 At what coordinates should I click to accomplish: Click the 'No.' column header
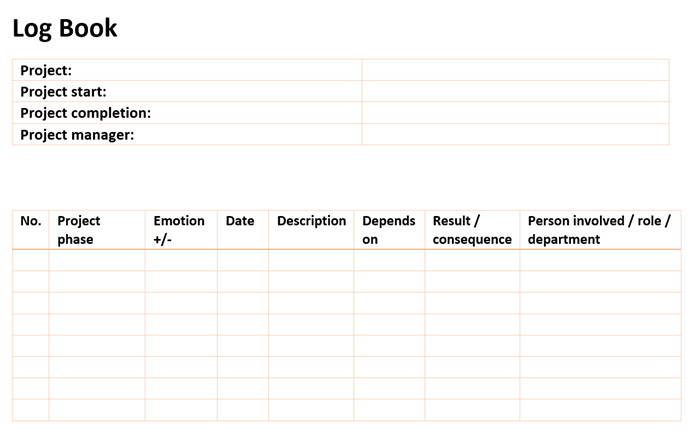tap(31, 221)
